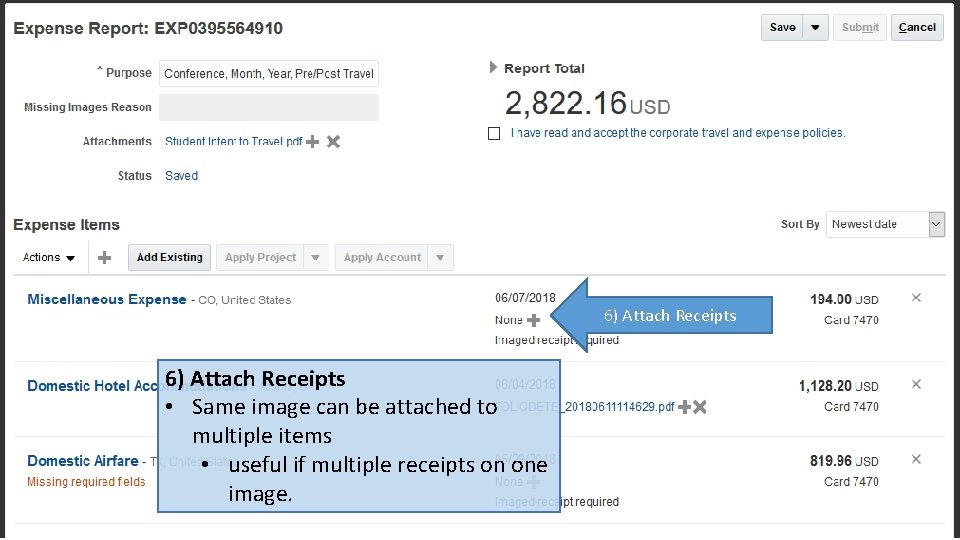The height and width of the screenshot is (540, 960).
Task: Open the hotel receipt pdf link
Action: point(618,407)
